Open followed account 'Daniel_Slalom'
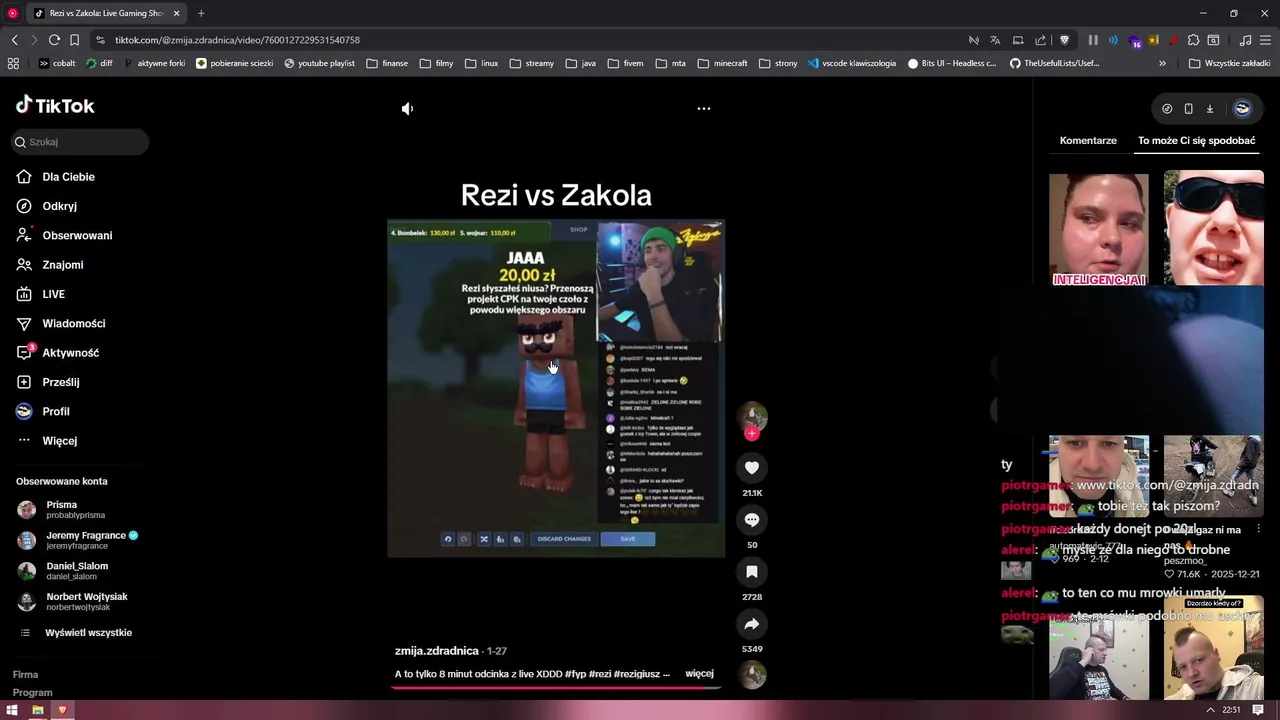 [x=76, y=571]
